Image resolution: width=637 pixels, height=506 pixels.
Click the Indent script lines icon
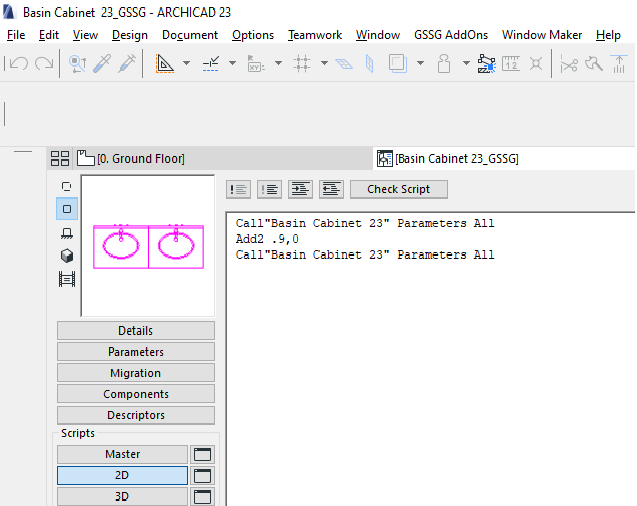[x=300, y=189]
